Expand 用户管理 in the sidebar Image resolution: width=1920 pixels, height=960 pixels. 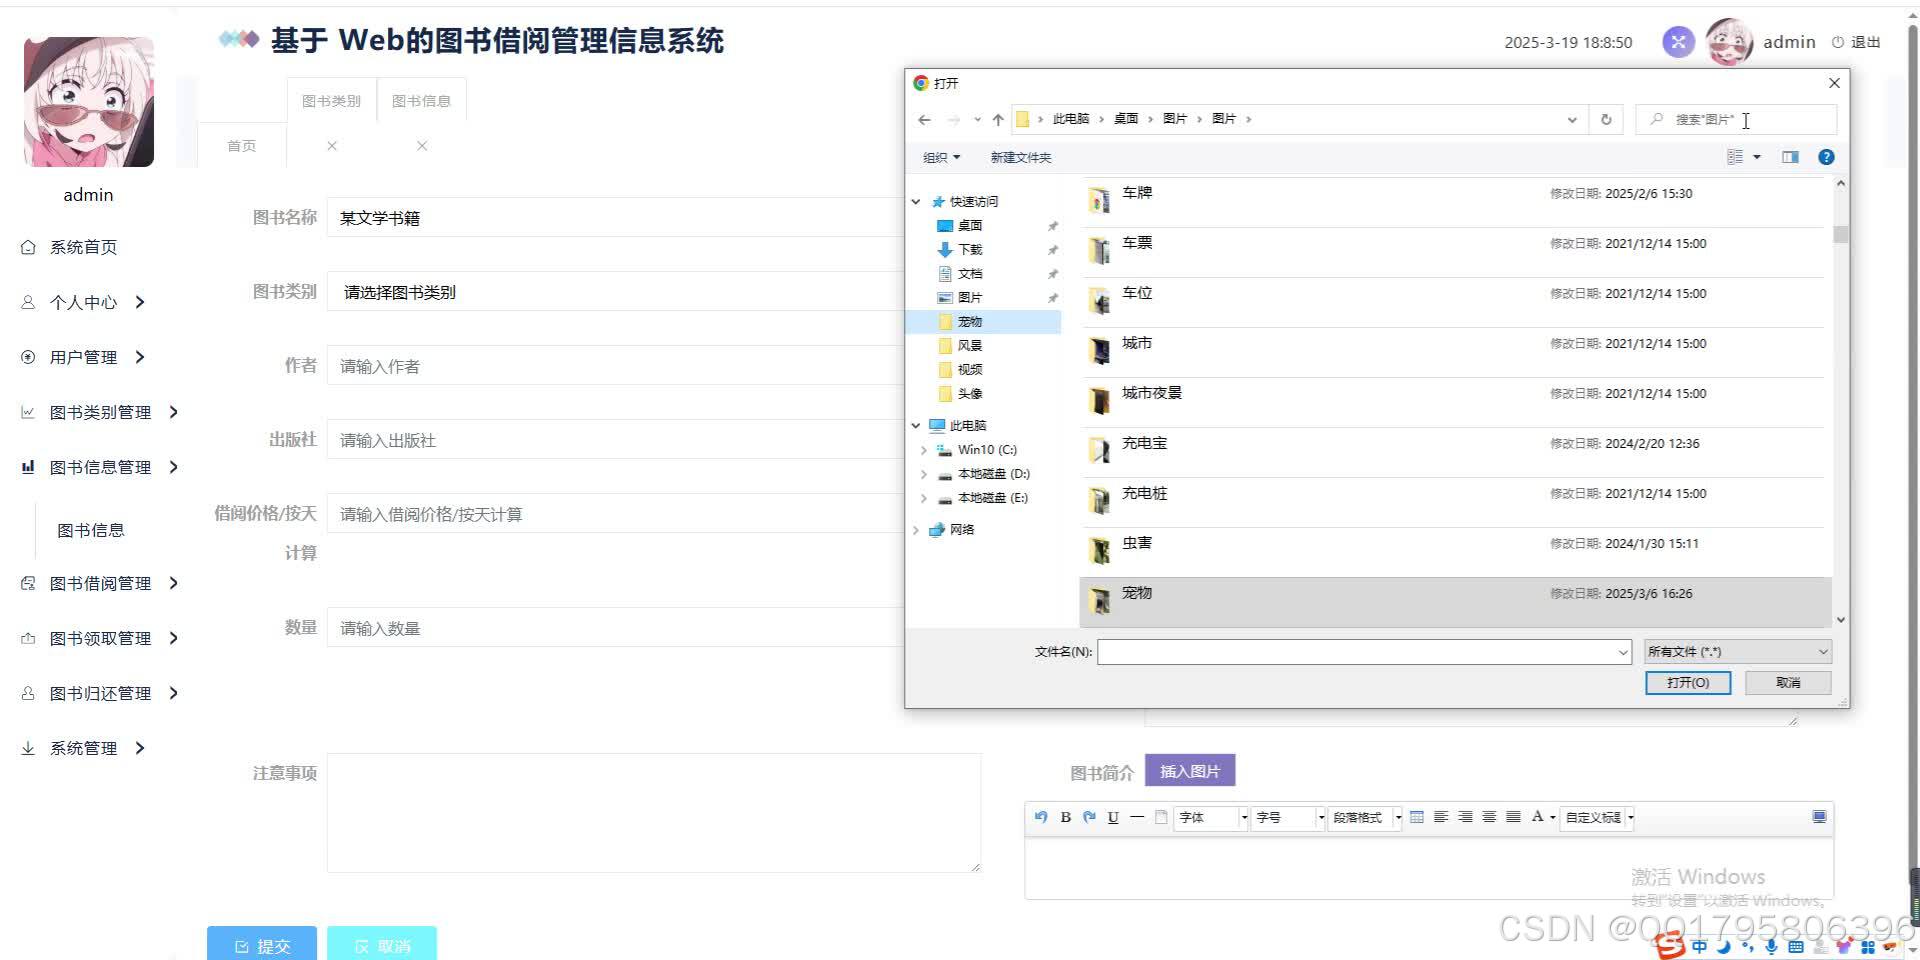point(83,357)
